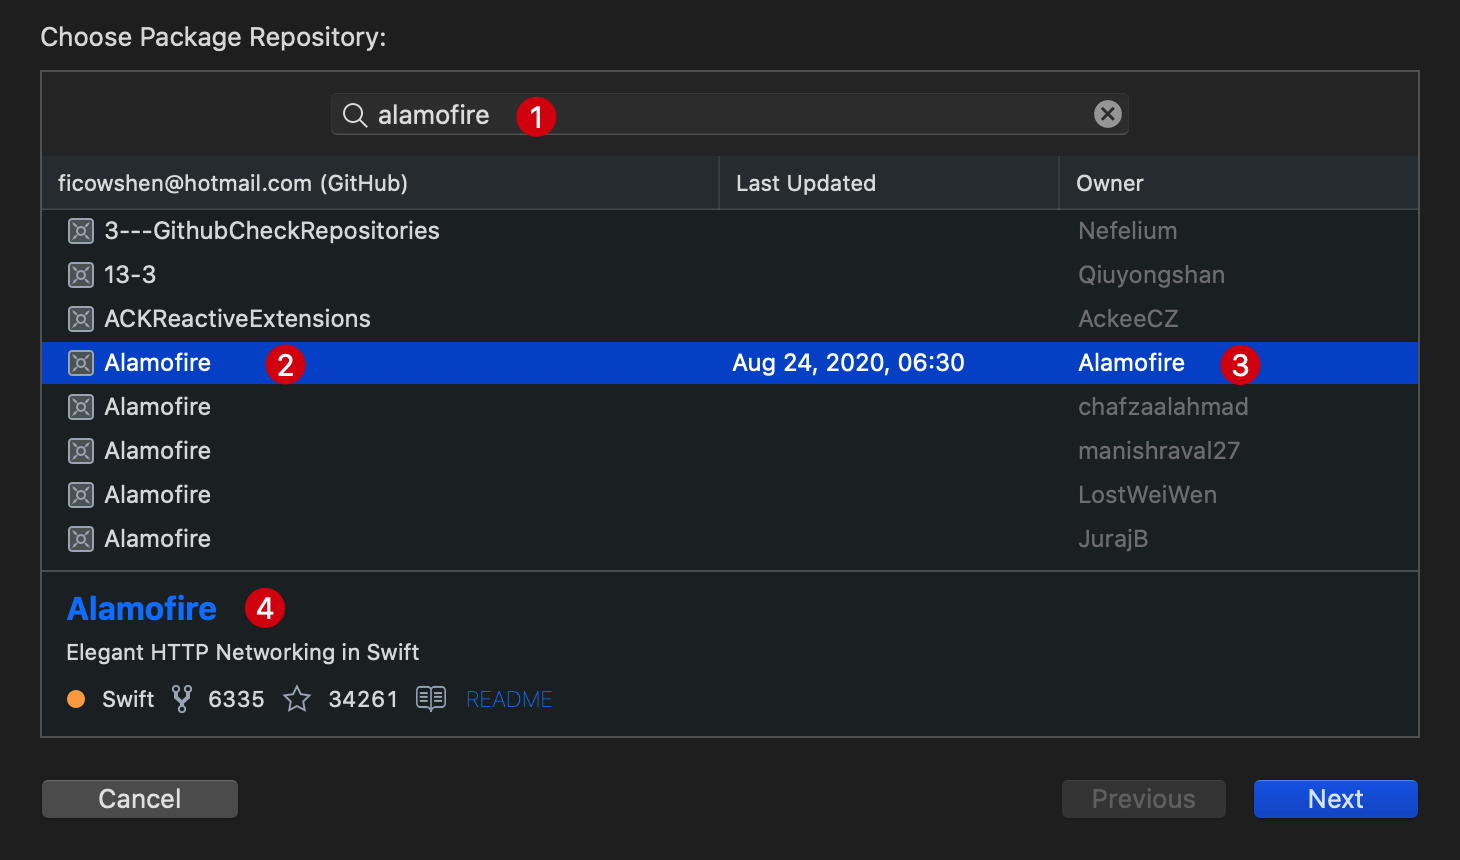Select the ACKReactiveExtensions repository

[x=730, y=319]
